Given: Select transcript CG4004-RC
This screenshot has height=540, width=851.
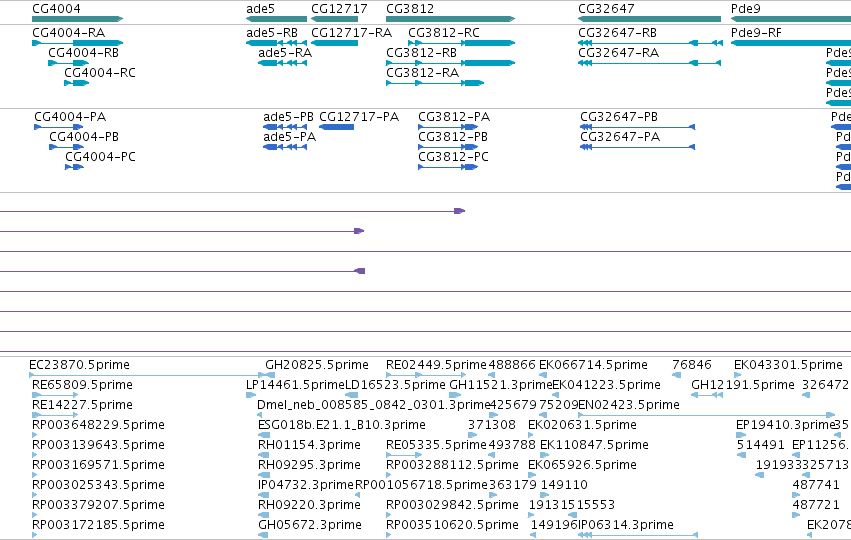Looking at the screenshot, I should coord(100,73).
